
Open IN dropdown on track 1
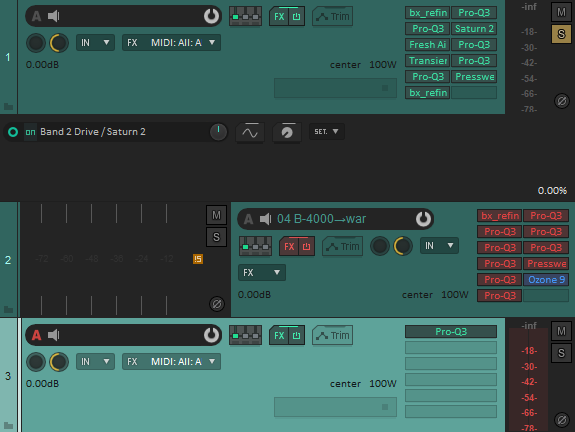(x=95, y=43)
